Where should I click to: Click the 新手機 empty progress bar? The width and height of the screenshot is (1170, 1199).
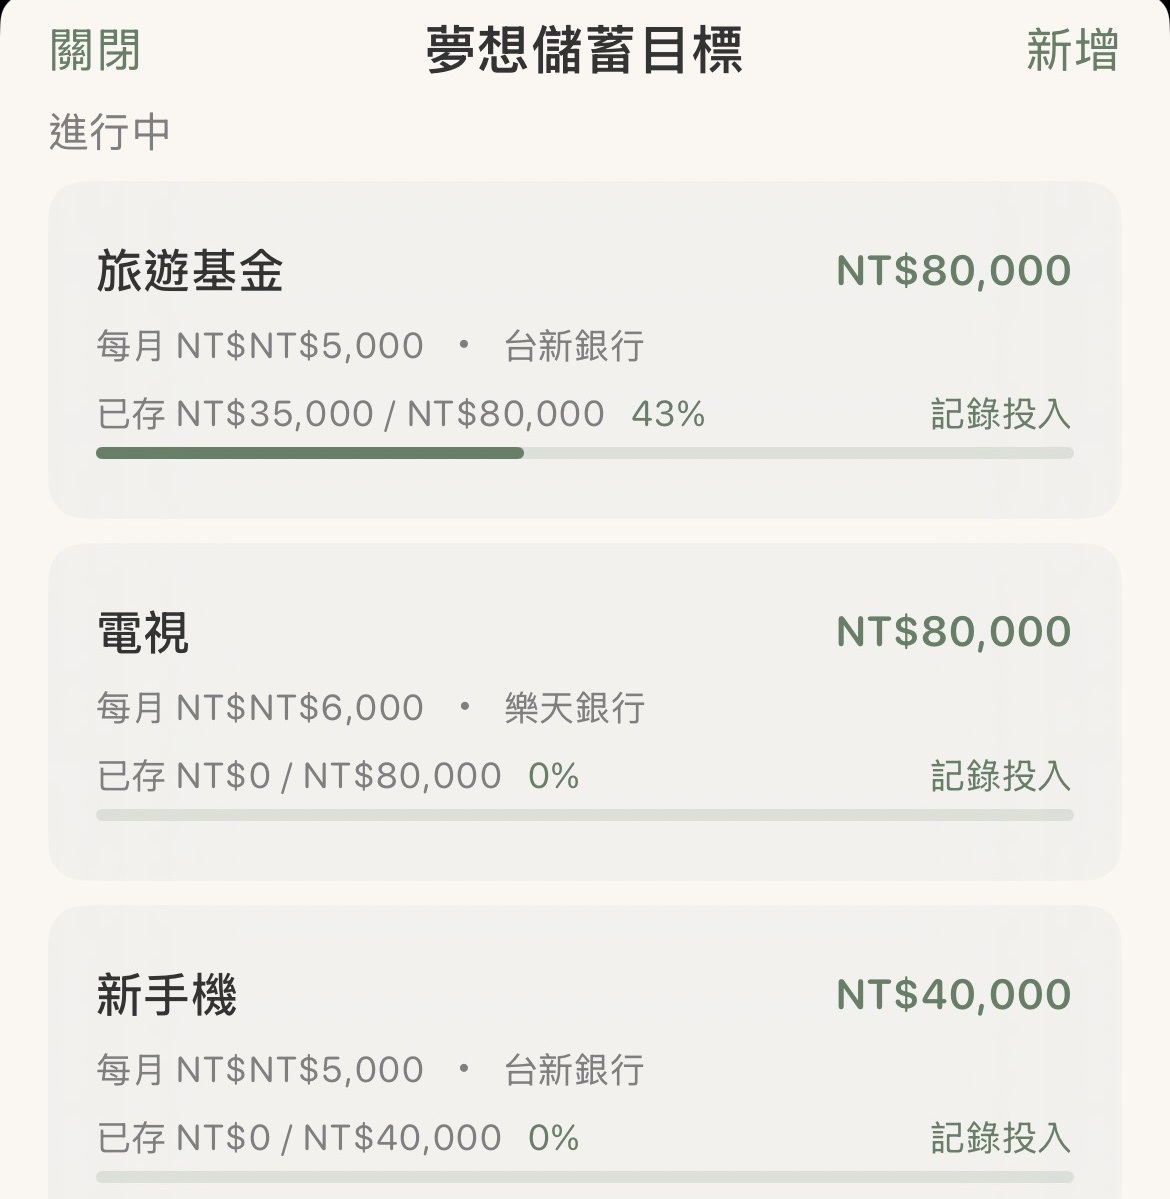(584, 1177)
